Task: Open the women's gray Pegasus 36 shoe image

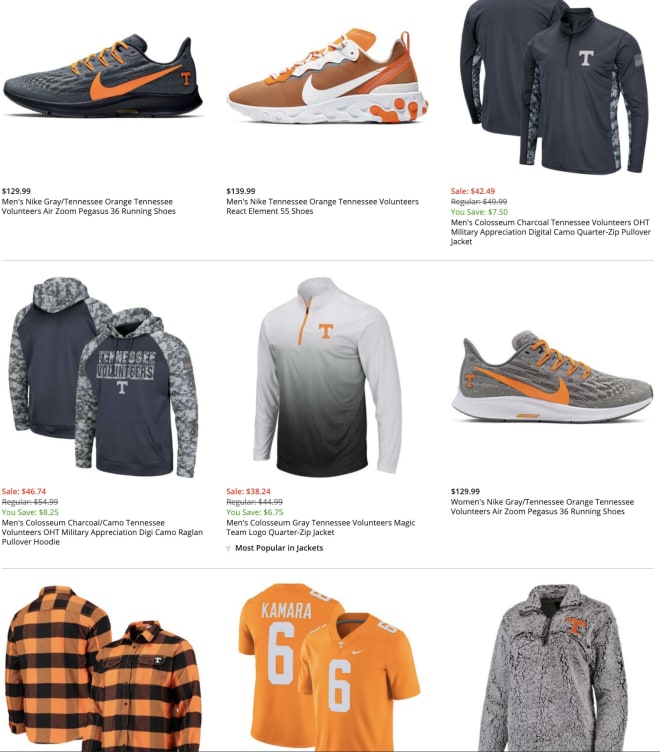Action: (552, 377)
